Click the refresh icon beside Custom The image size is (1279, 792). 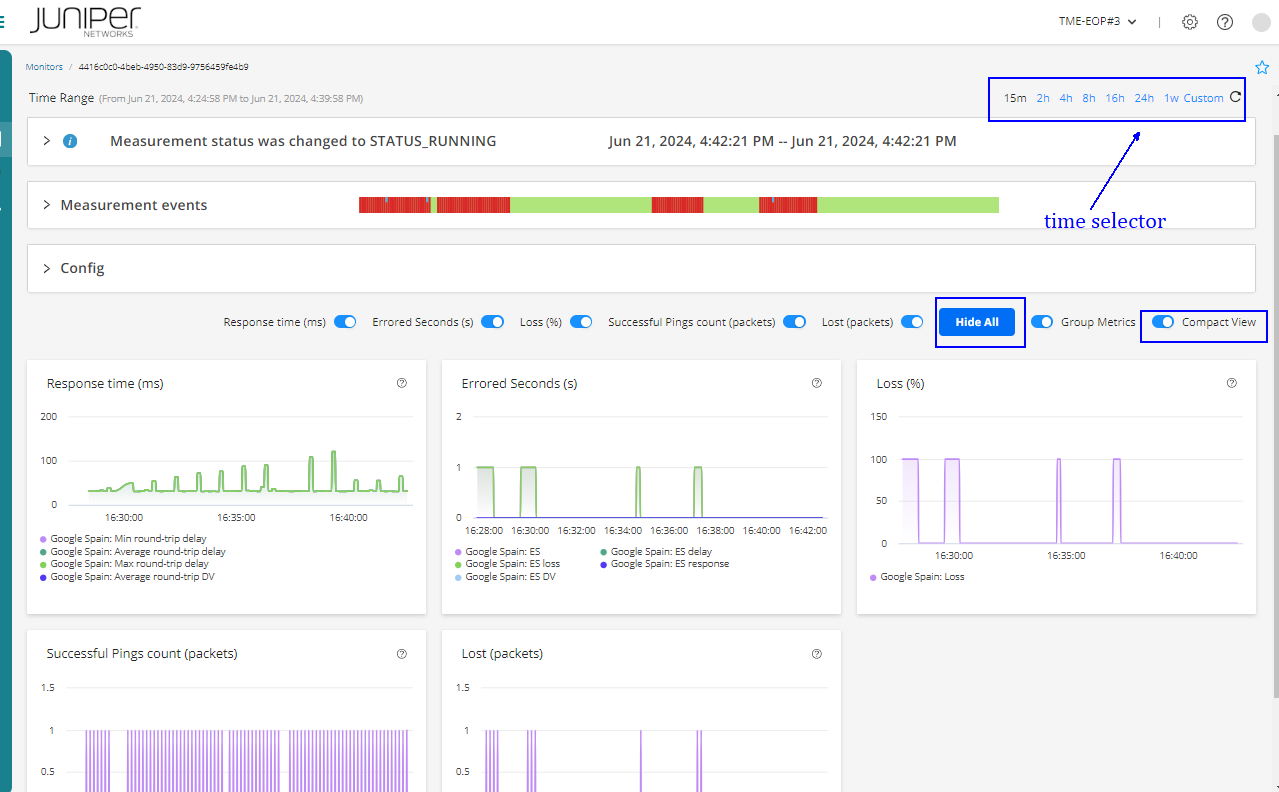1235,98
